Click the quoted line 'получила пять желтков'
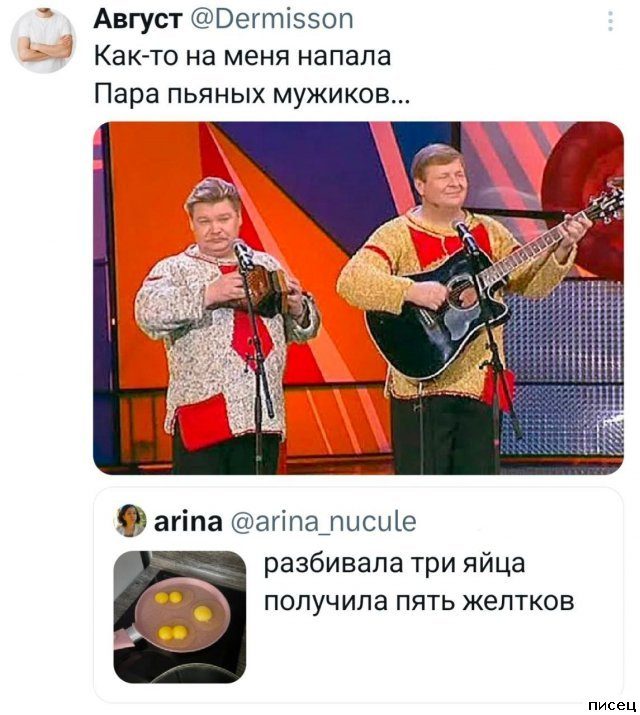This screenshot has height=715, width=640. [x=418, y=601]
